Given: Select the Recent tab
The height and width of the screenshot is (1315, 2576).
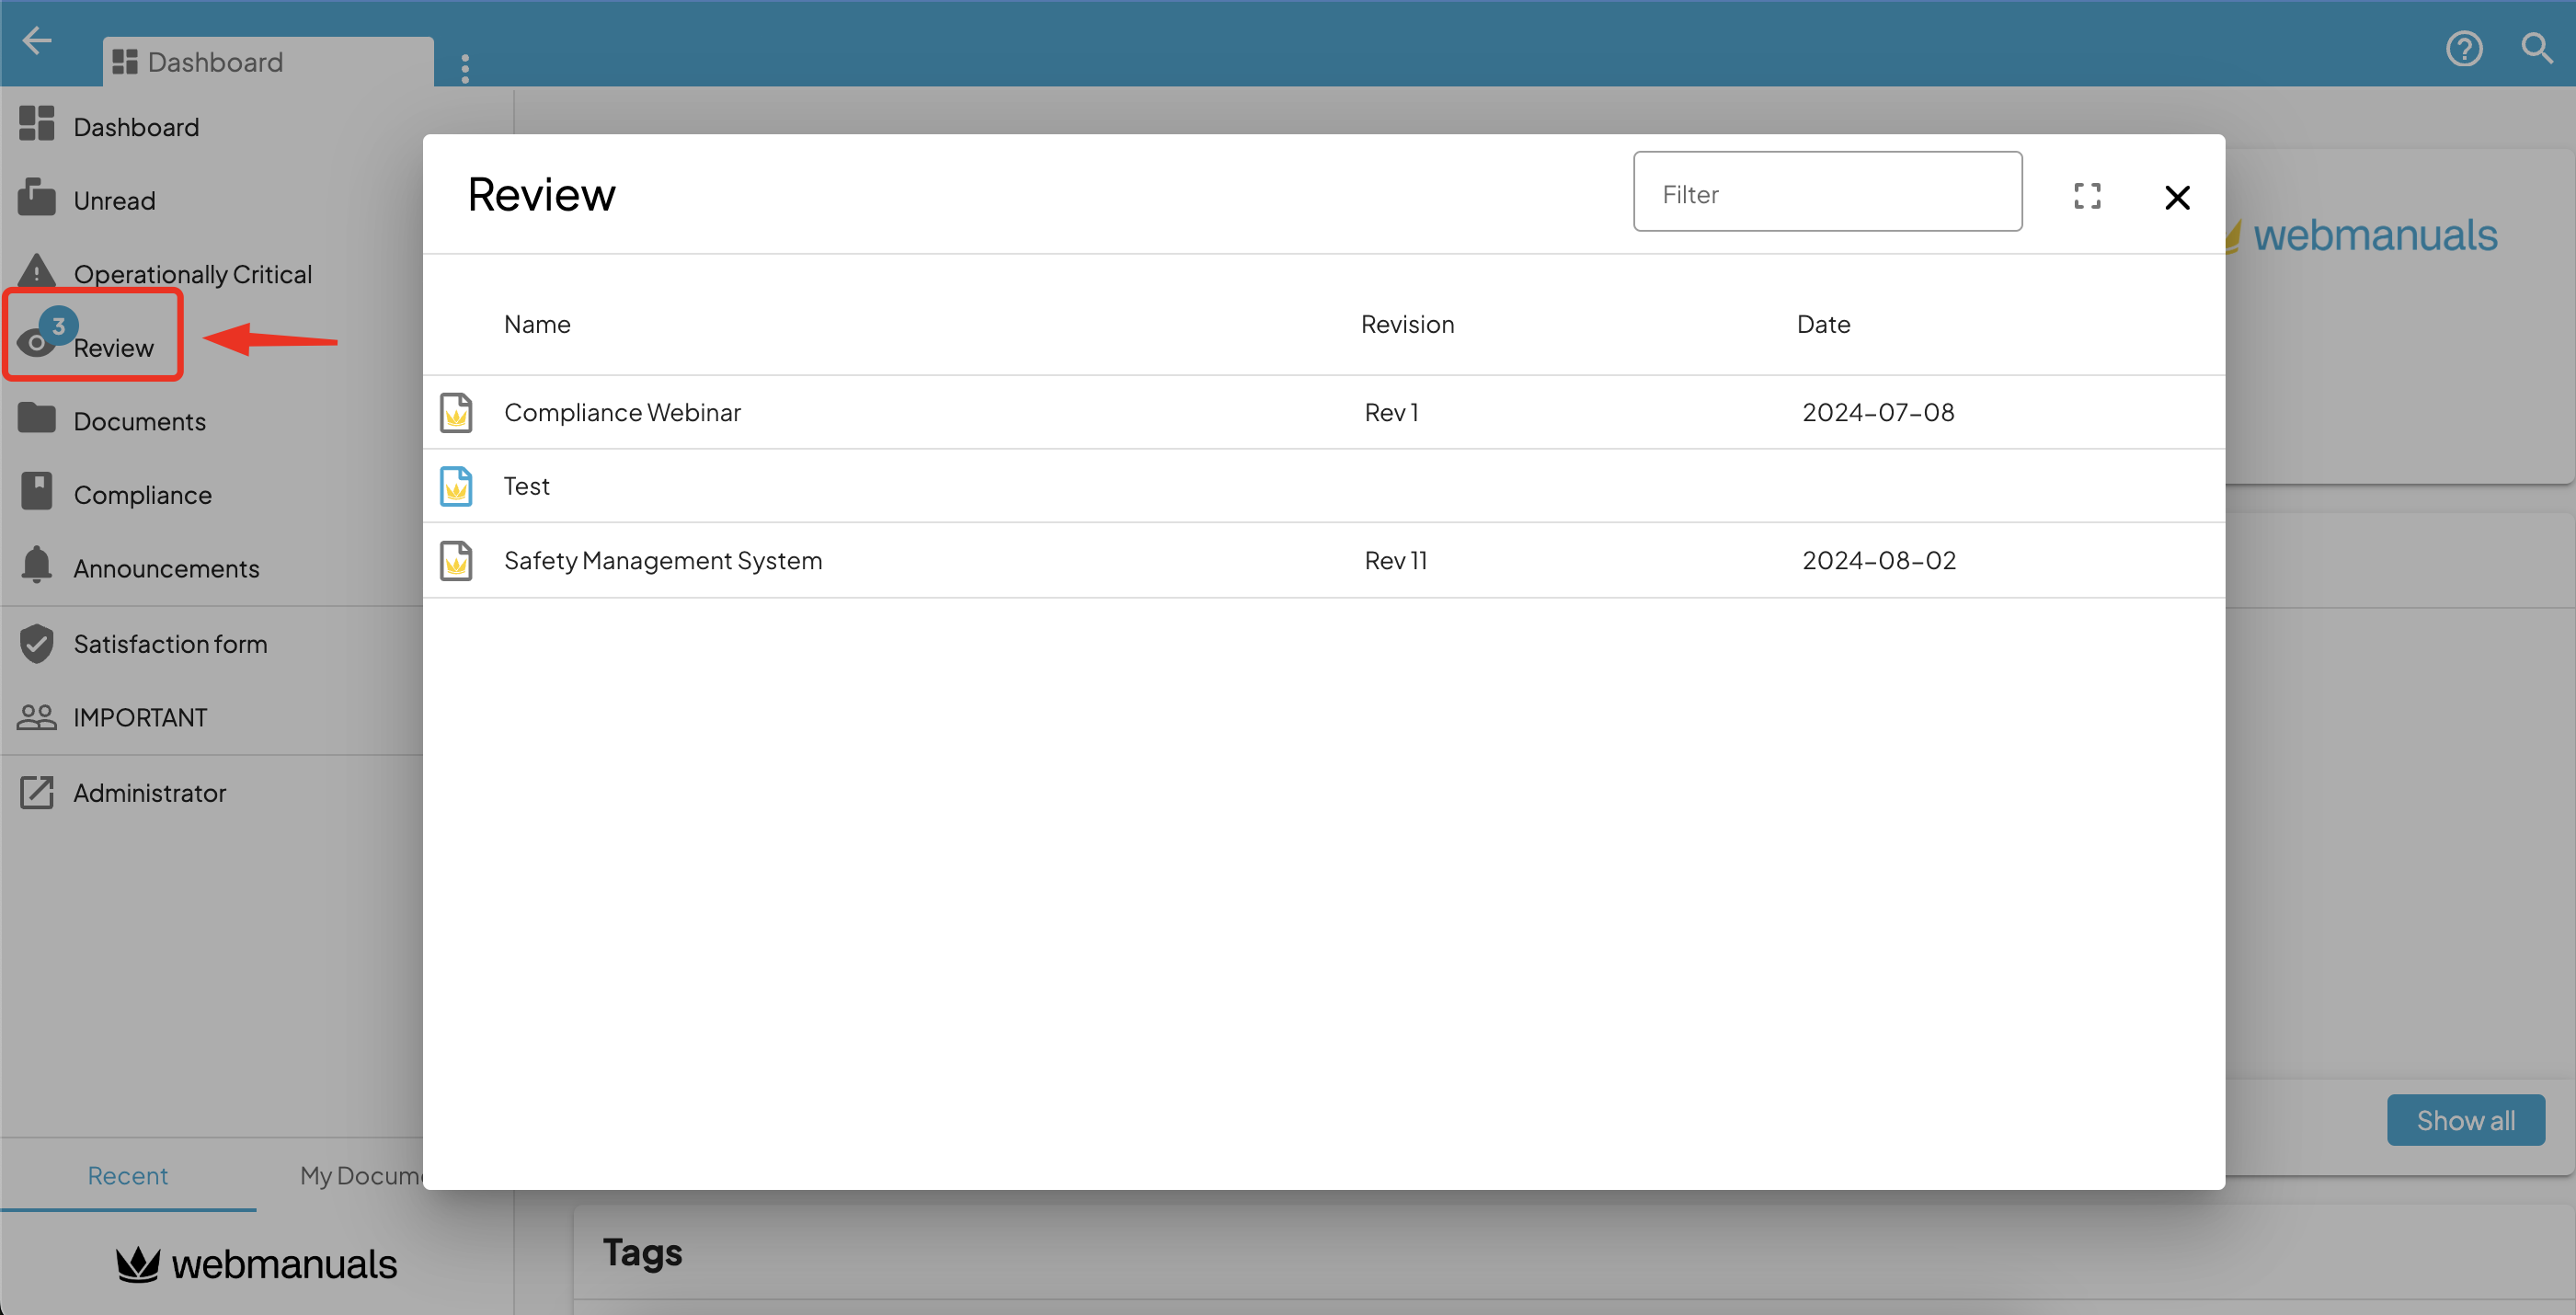Looking at the screenshot, I should (x=128, y=1175).
